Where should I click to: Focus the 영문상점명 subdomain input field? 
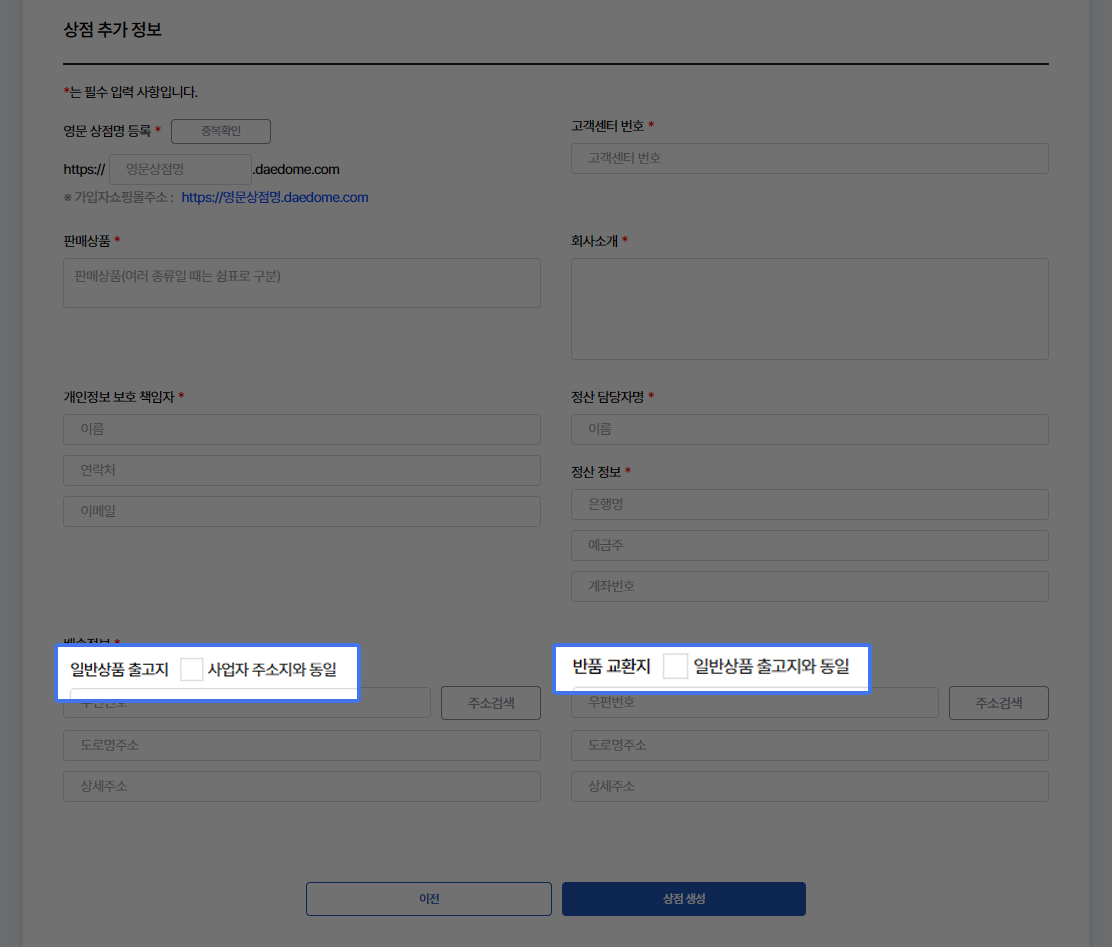(180, 169)
